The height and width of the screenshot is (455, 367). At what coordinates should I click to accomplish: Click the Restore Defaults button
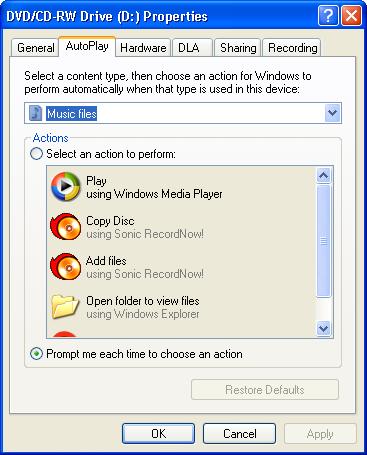pos(265,389)
